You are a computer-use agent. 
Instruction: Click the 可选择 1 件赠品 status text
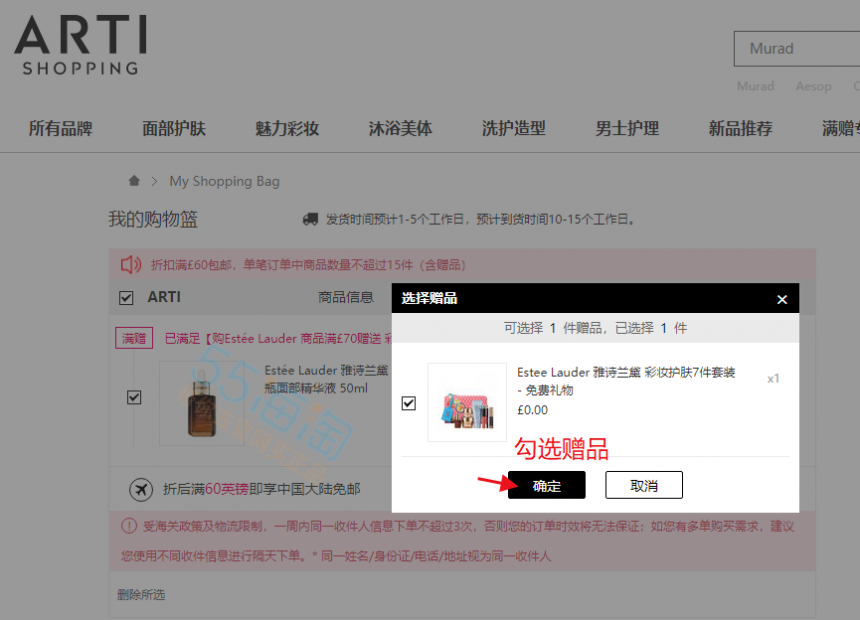point(596,328)
